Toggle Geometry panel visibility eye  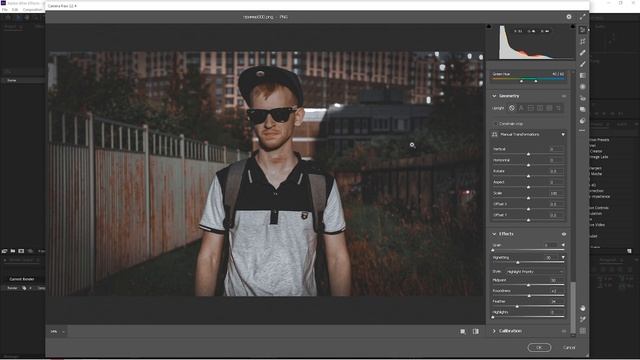(x=564, y=96)
